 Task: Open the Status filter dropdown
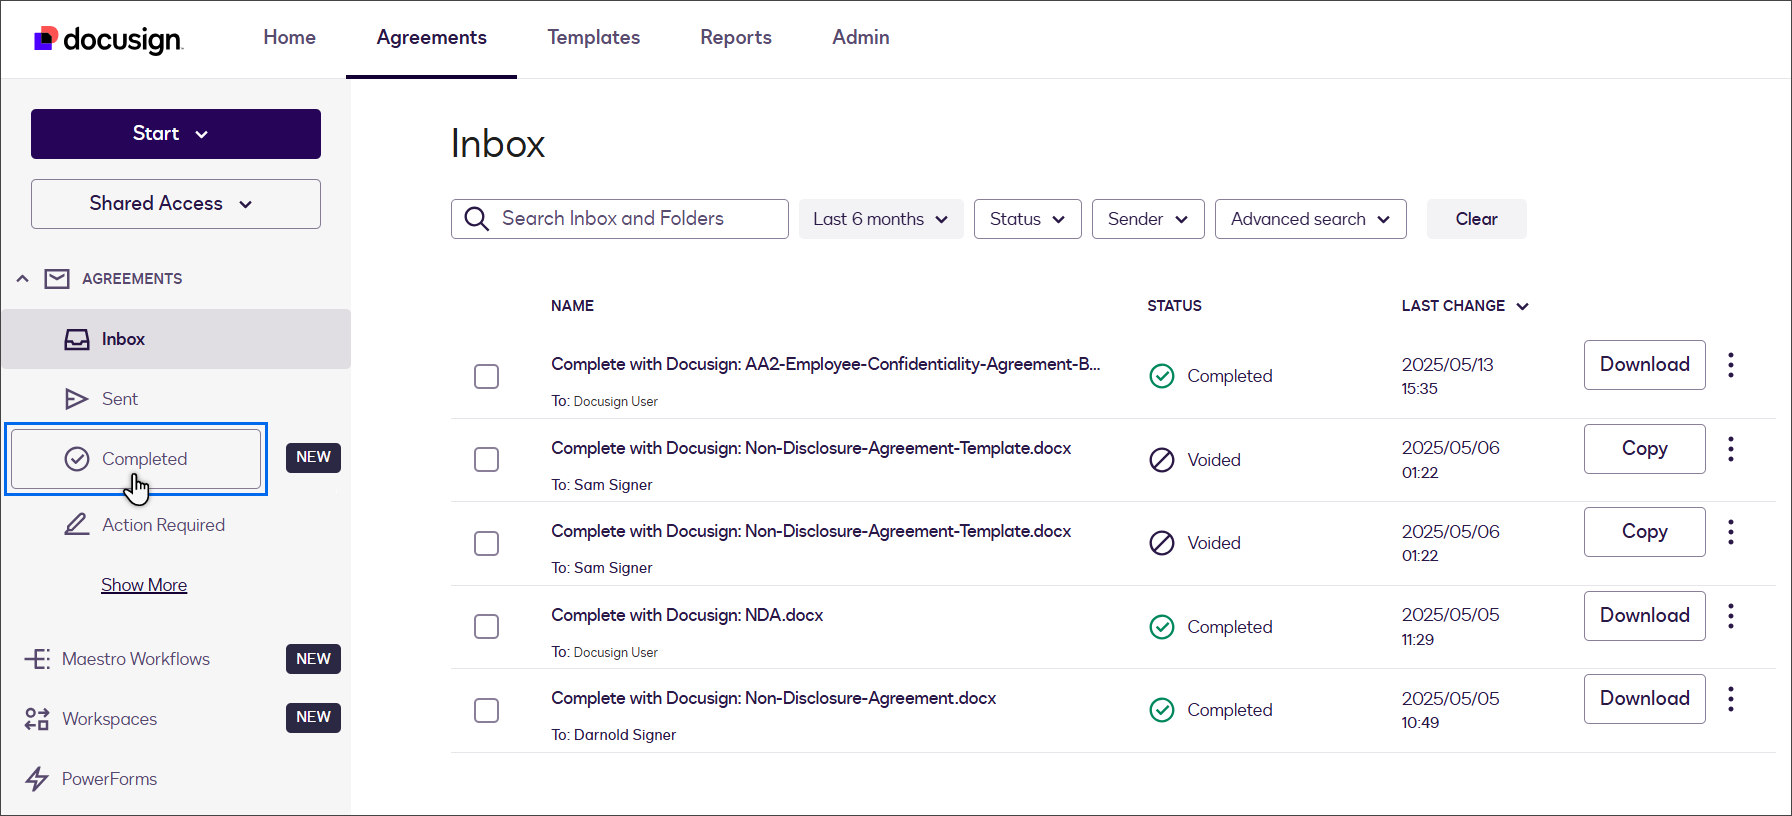tap(1027, 219)
